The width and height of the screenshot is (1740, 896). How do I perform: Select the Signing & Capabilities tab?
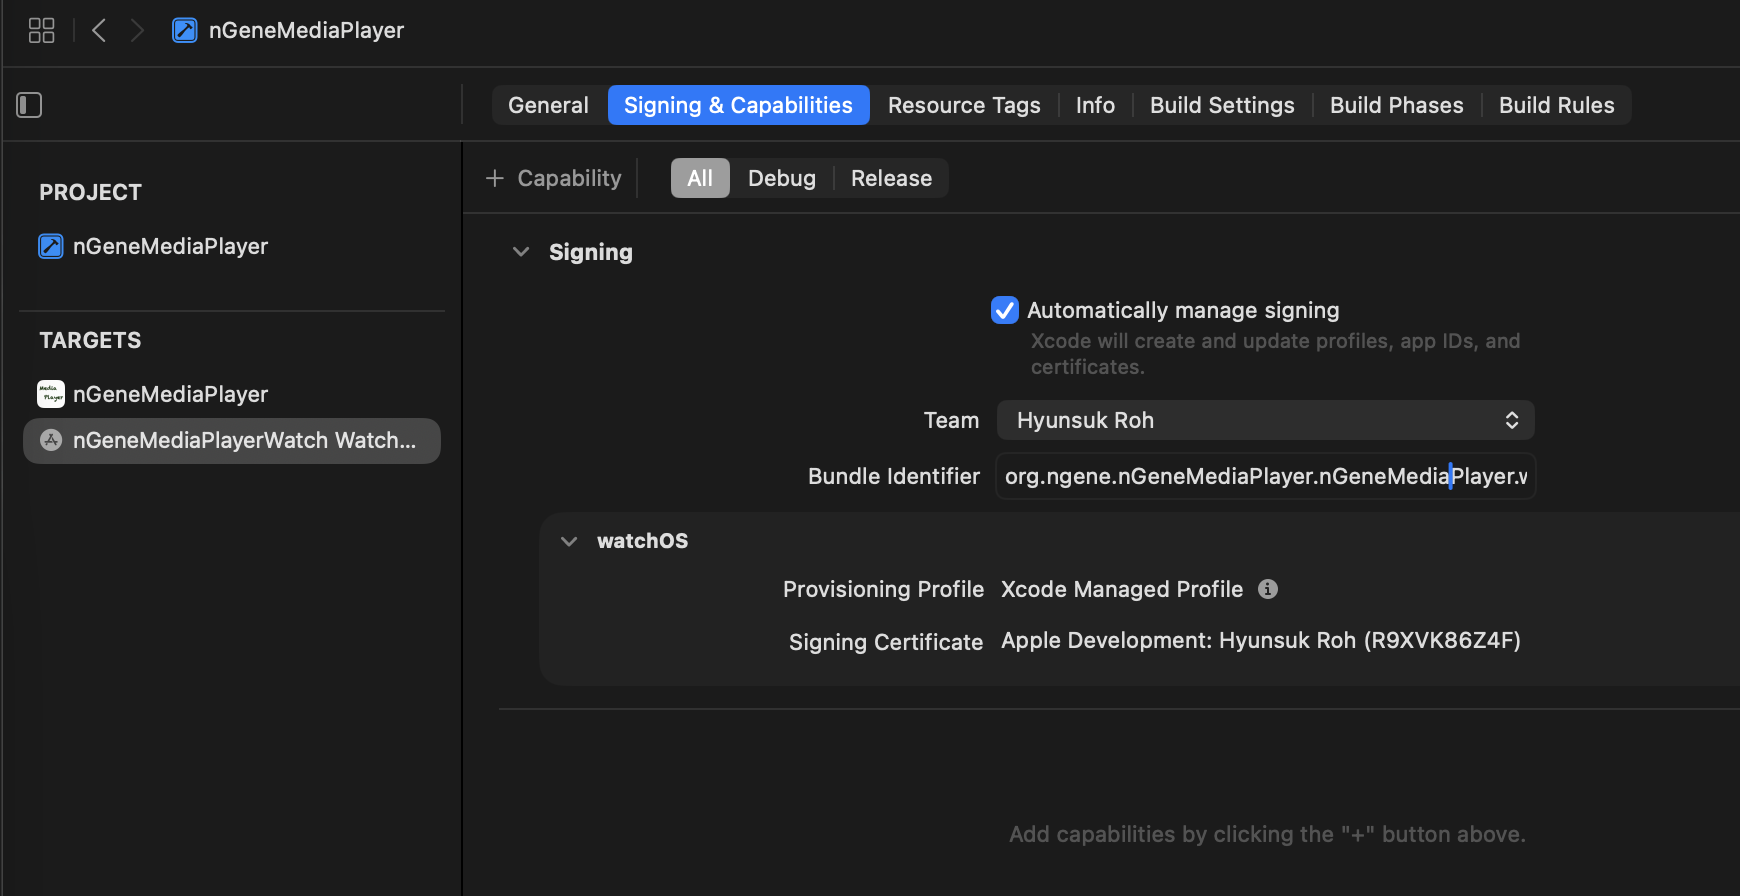coord(738,105)
